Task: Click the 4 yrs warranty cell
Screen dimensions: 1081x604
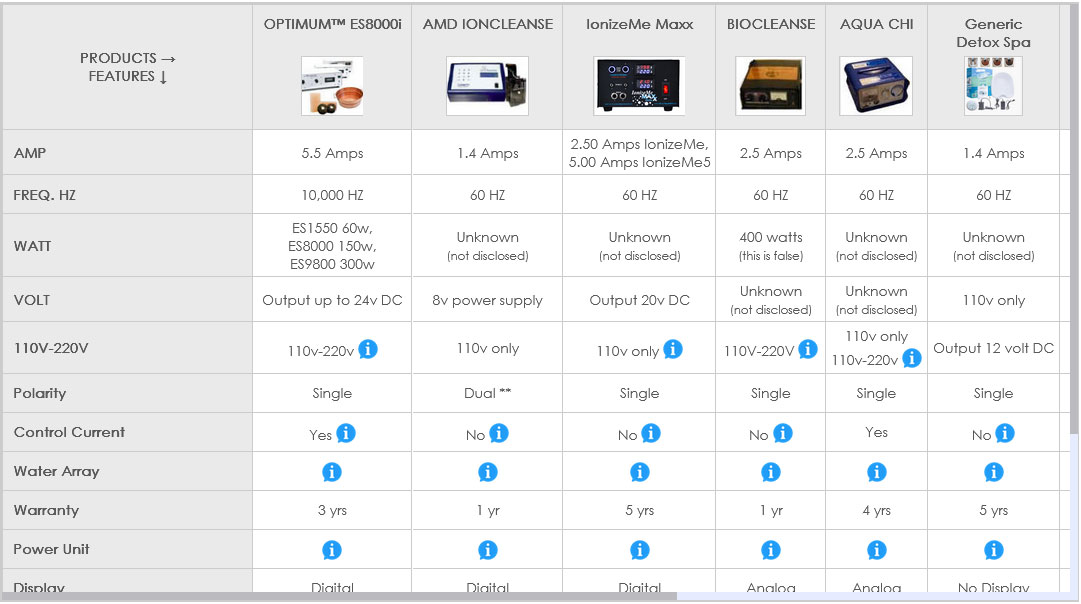Action: (876, 510)
